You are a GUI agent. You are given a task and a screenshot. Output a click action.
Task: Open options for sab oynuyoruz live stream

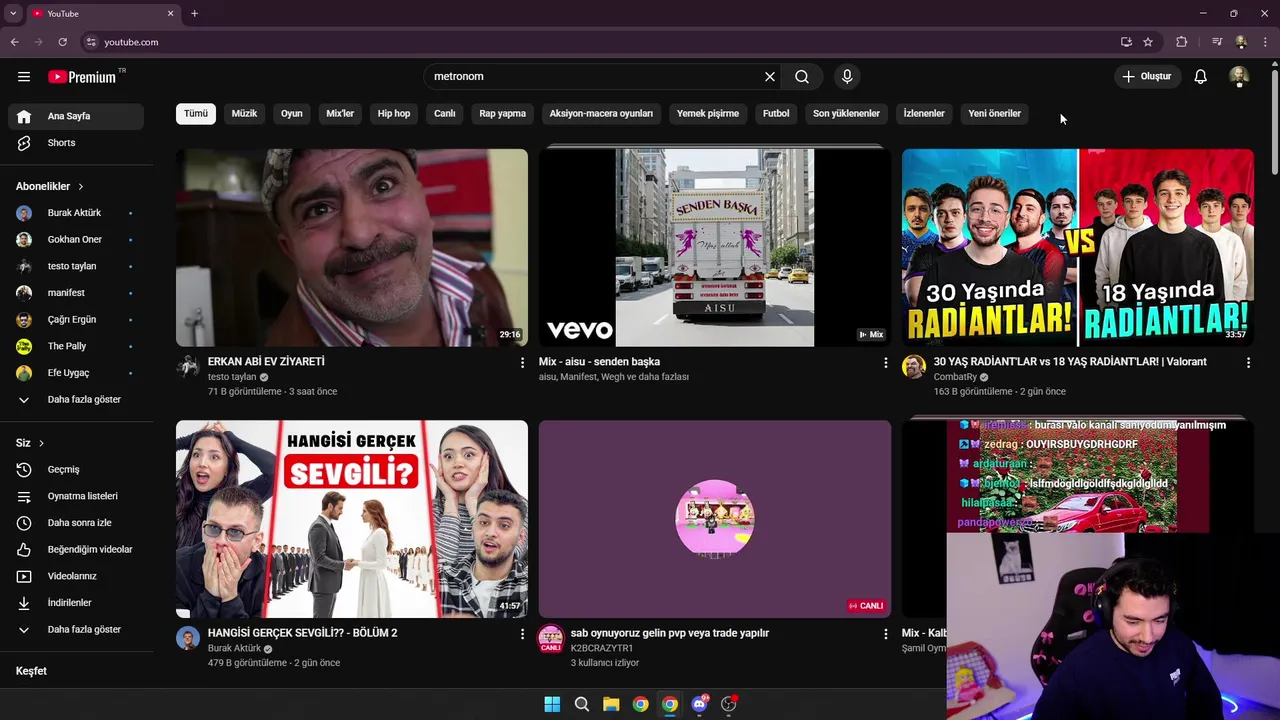pos(885,634)
